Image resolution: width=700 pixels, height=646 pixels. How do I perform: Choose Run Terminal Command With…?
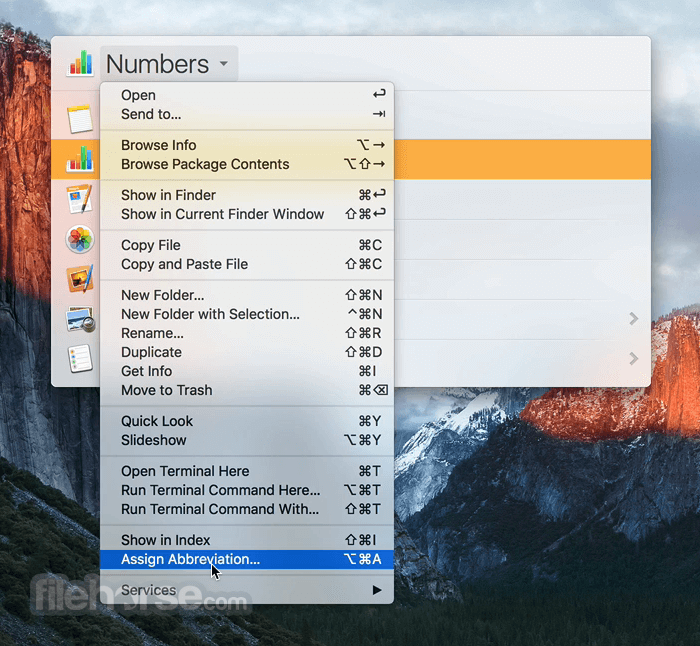point(247,509)
